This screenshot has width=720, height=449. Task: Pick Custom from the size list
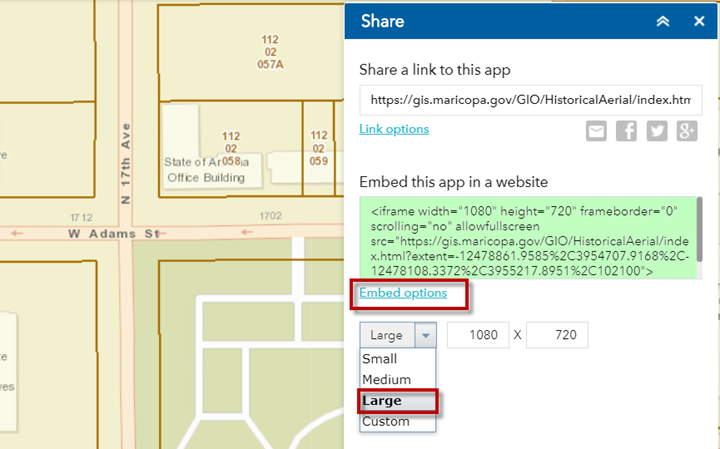pos(385,422)
